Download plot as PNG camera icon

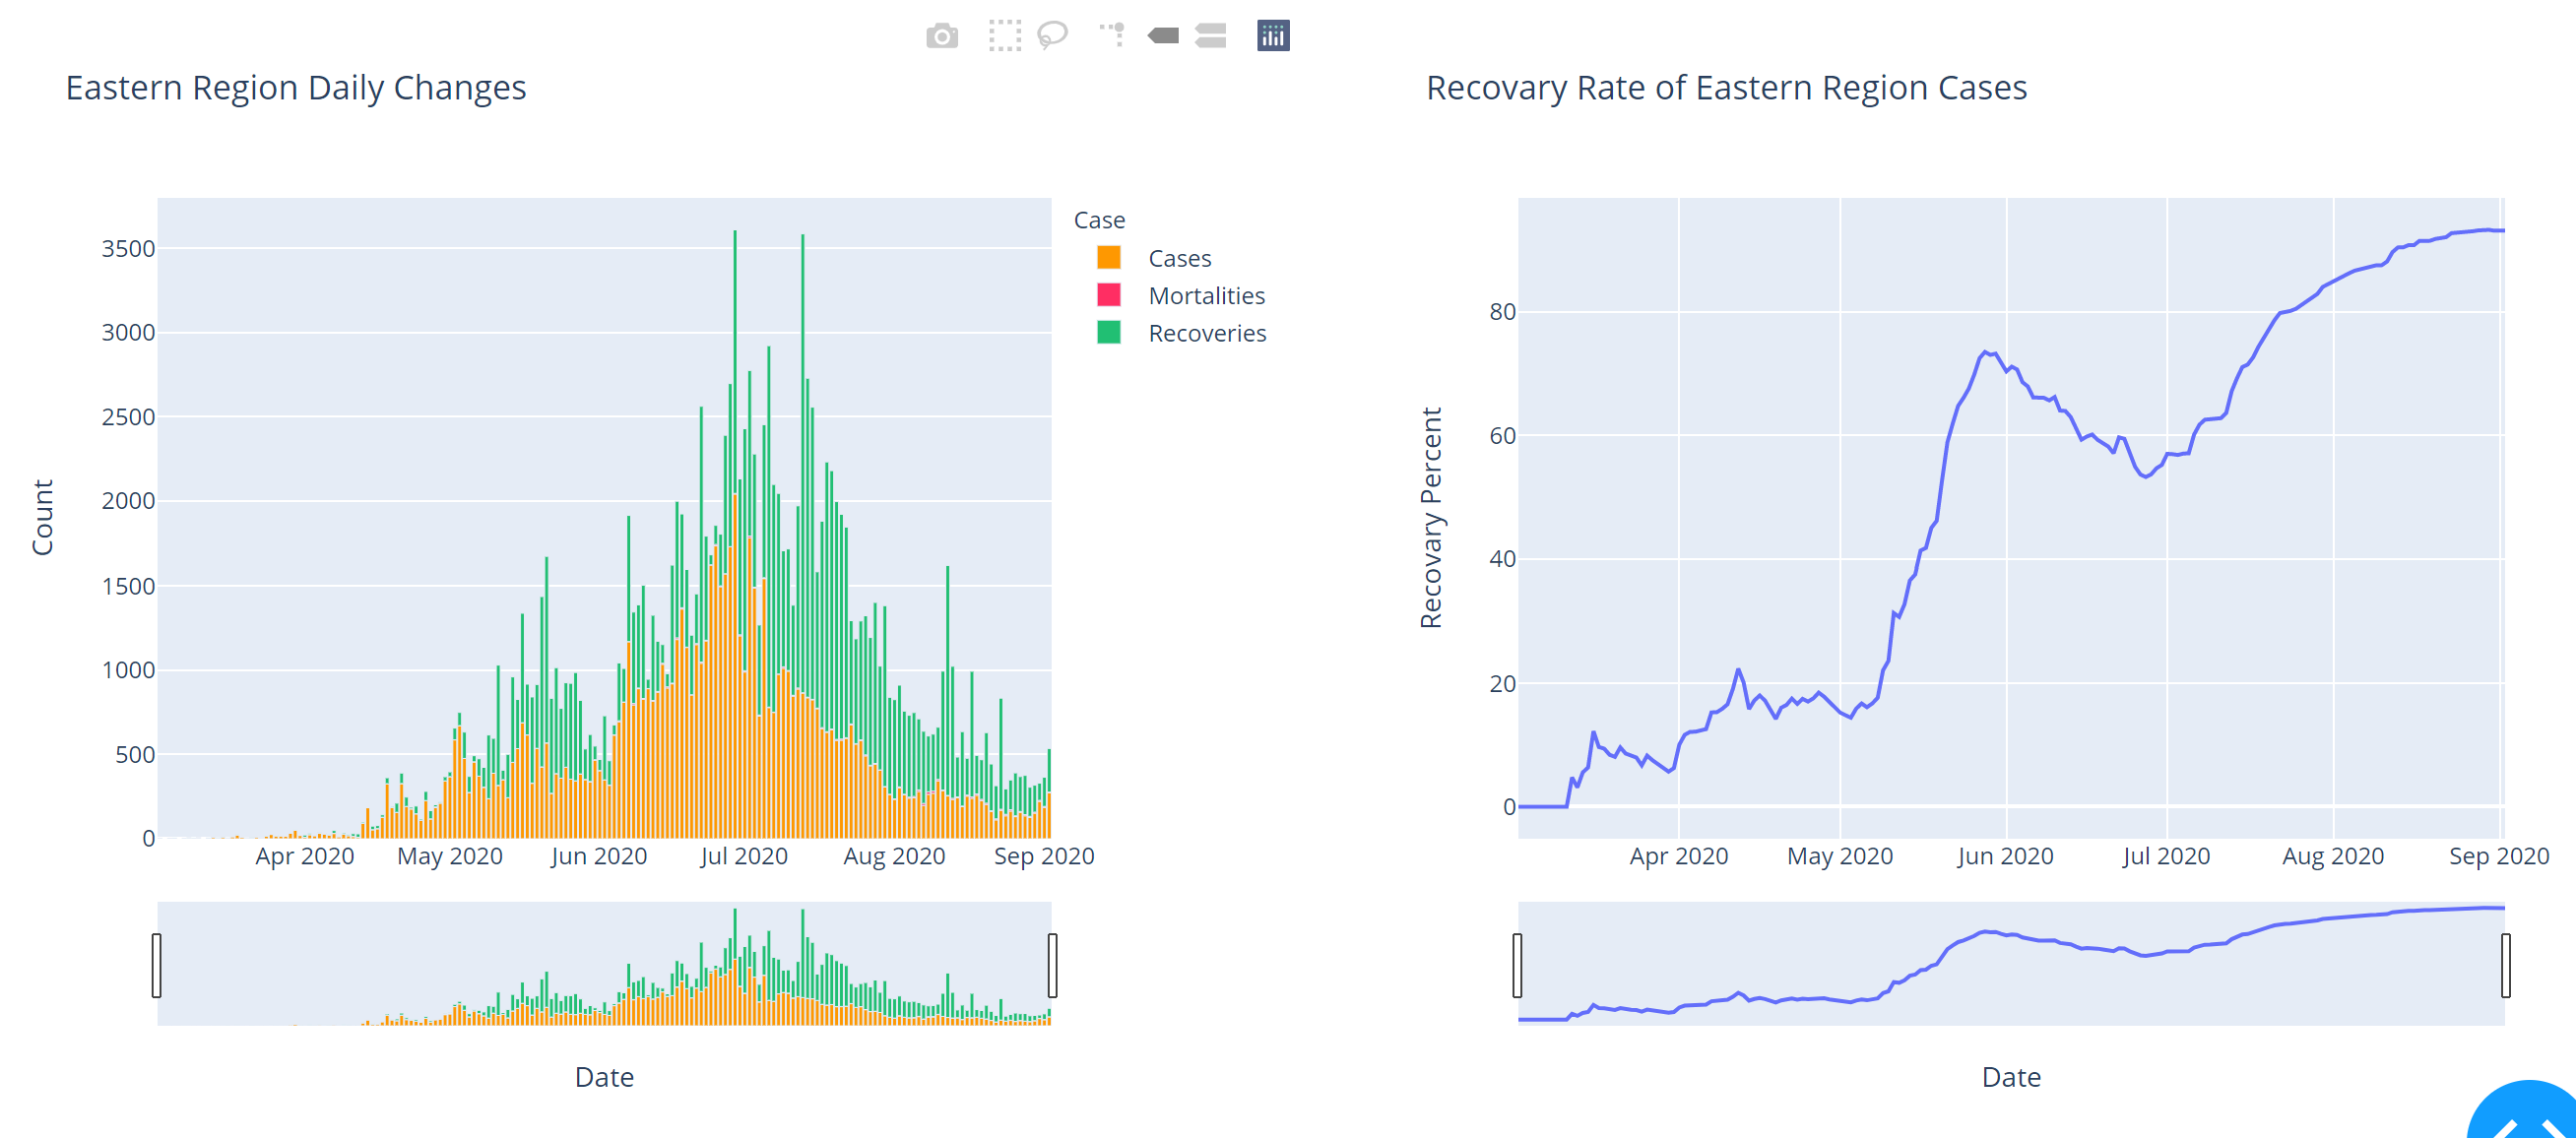941,36
